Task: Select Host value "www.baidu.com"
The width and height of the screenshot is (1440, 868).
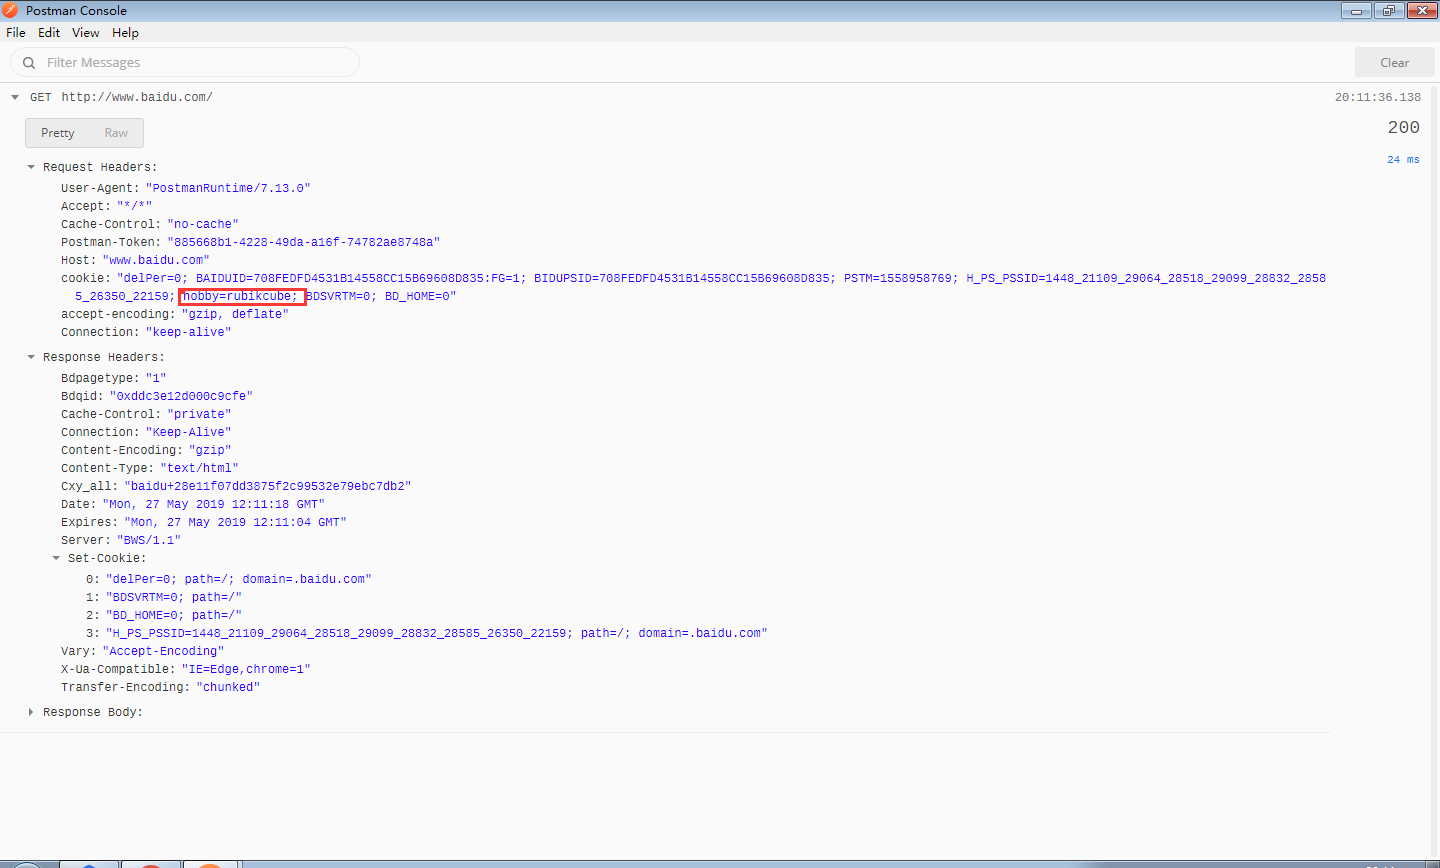Action: coord(156,260)
